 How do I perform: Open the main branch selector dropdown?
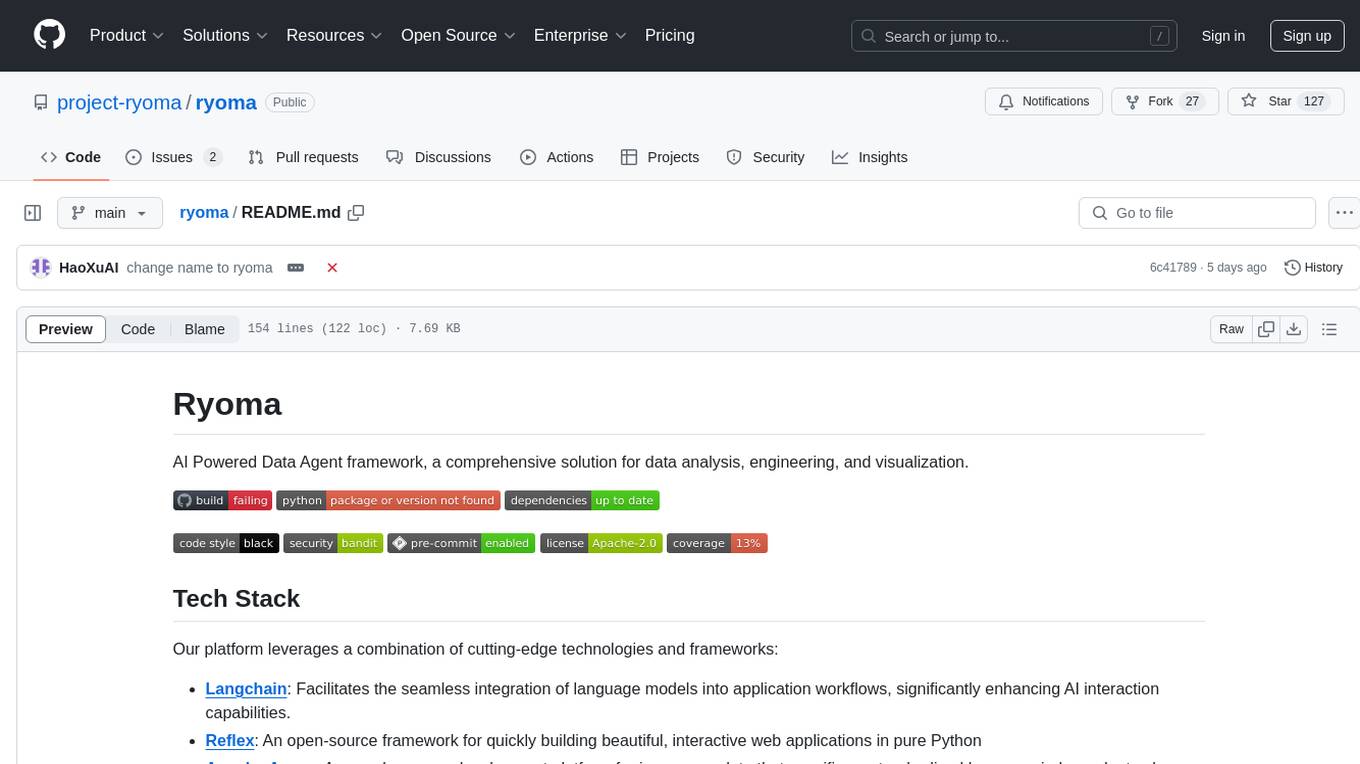(x=109, y=213)
